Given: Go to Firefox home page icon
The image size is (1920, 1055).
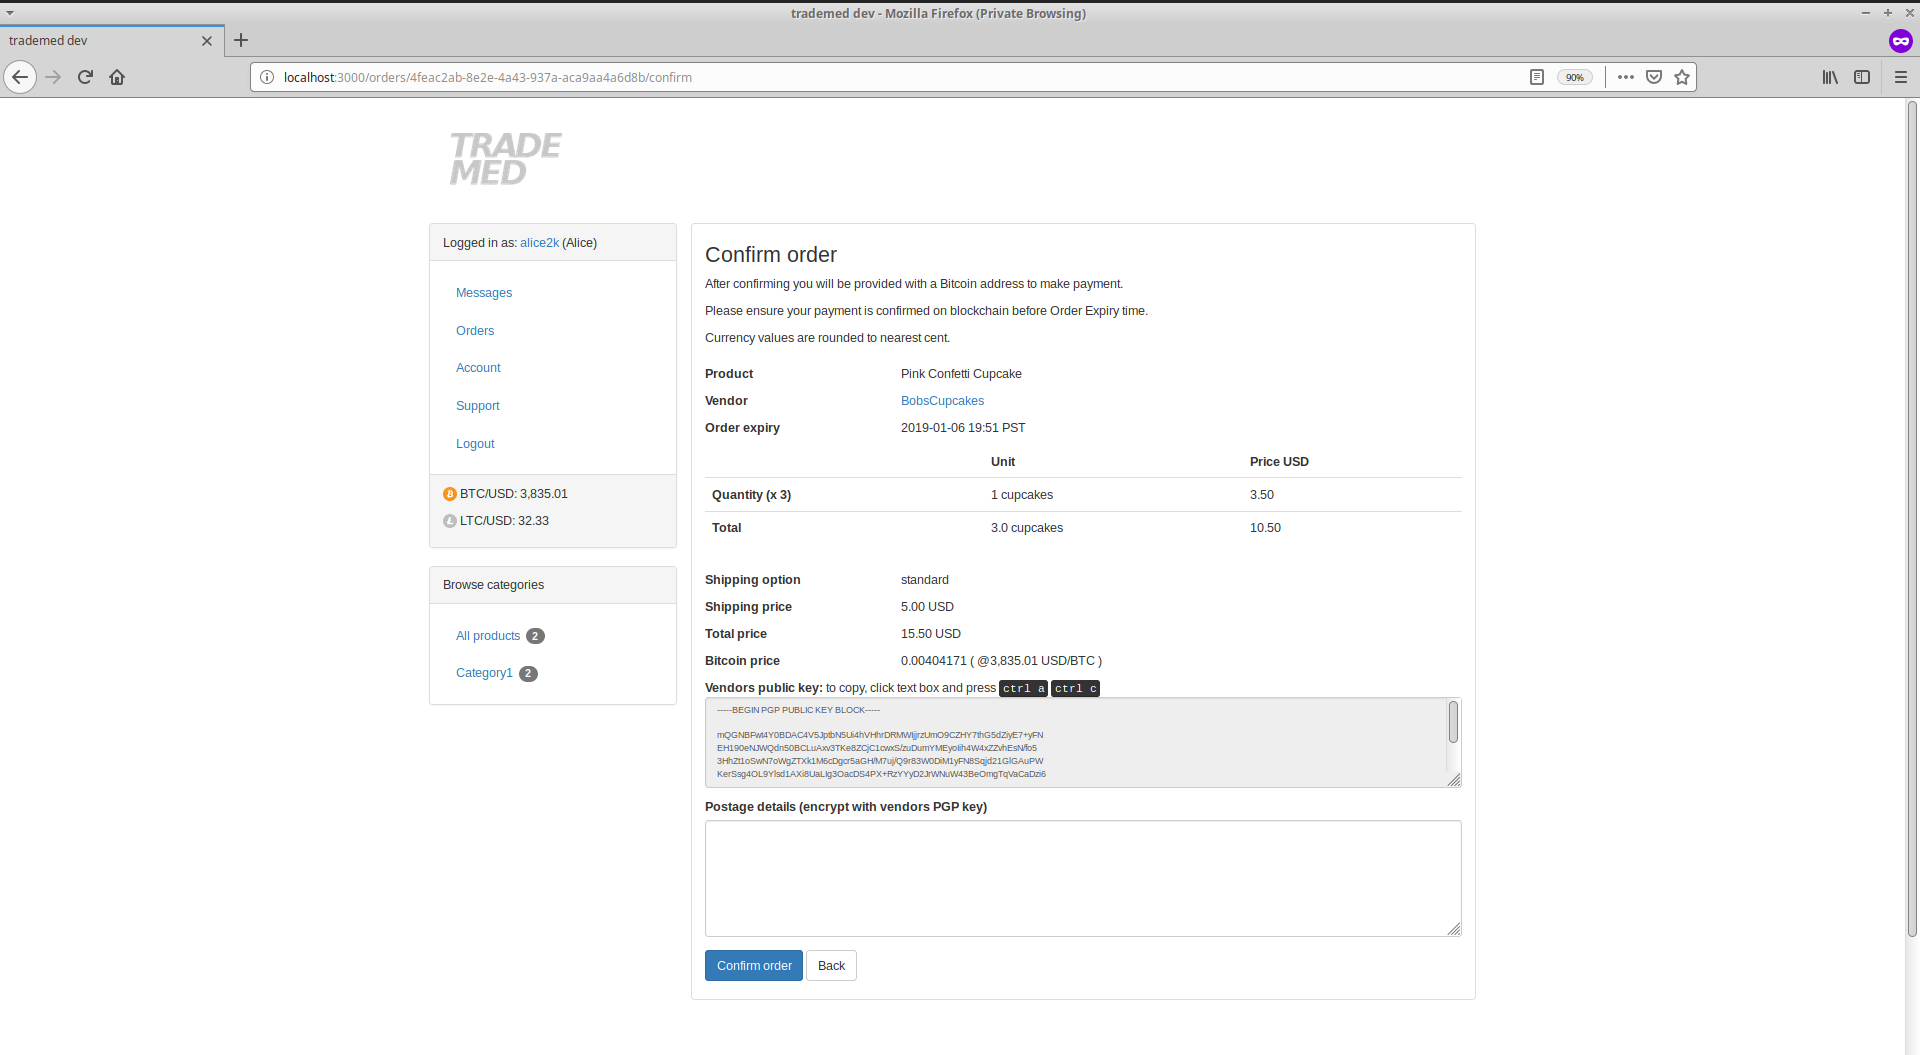Looking at the screenshot, I should (117, 77).
